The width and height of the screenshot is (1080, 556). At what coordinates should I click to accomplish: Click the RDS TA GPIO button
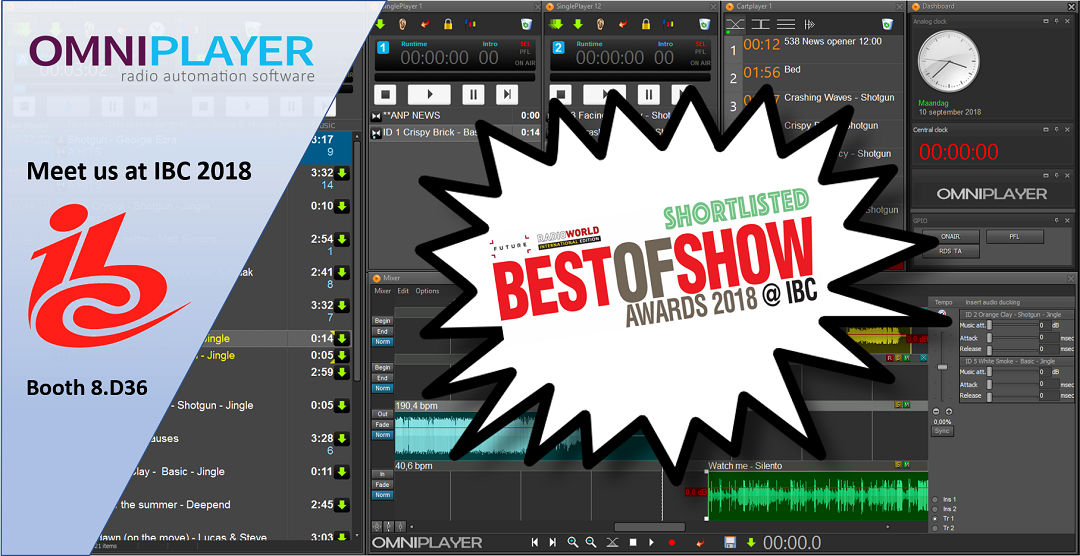[949, 252]
